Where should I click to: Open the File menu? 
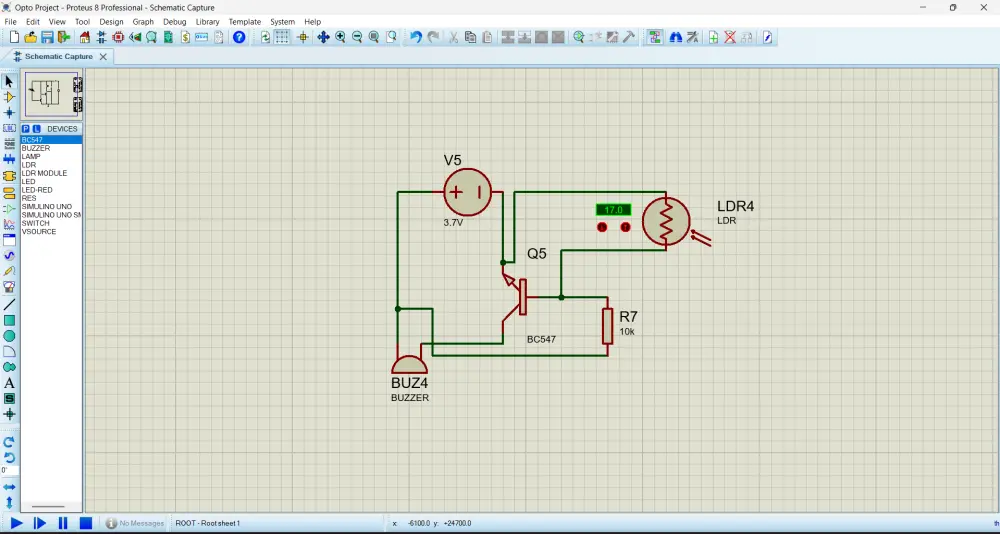pyautogui.click(x=10, y=22)
